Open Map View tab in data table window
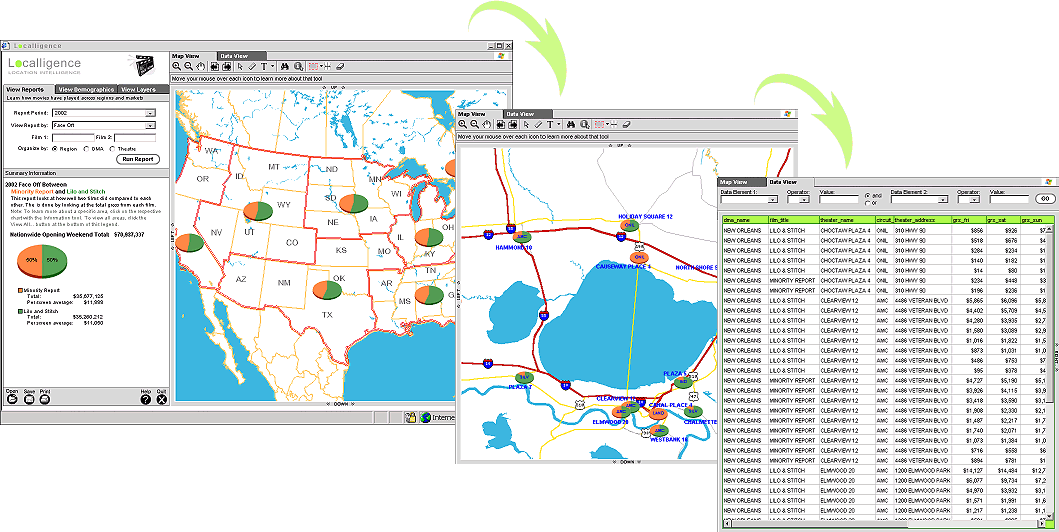Viewport: 1059px width, 532px height. (741, 182)
